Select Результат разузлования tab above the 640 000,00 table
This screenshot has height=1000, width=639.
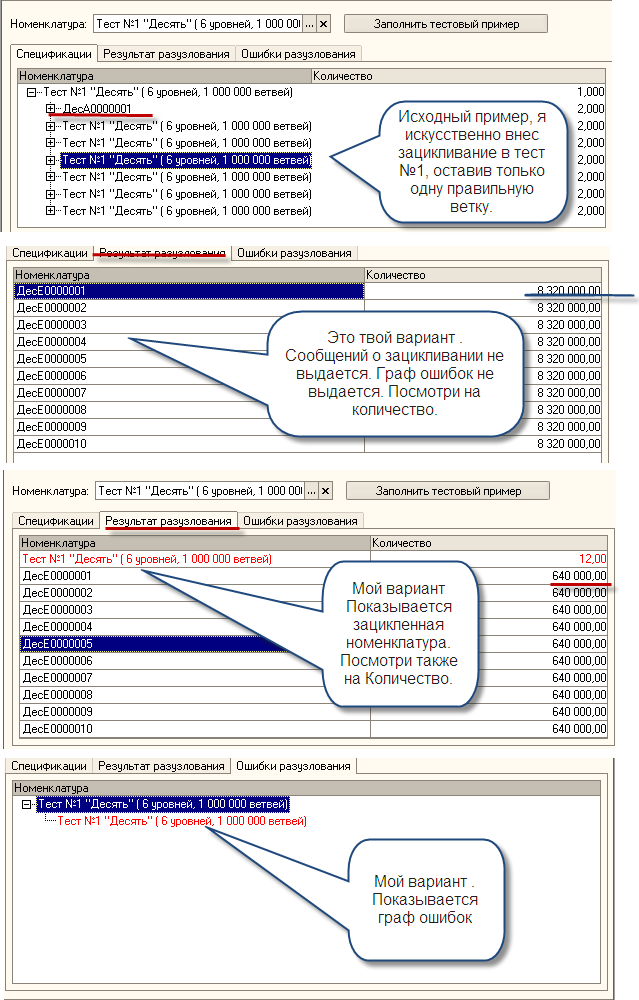click(x=168, y=520)
